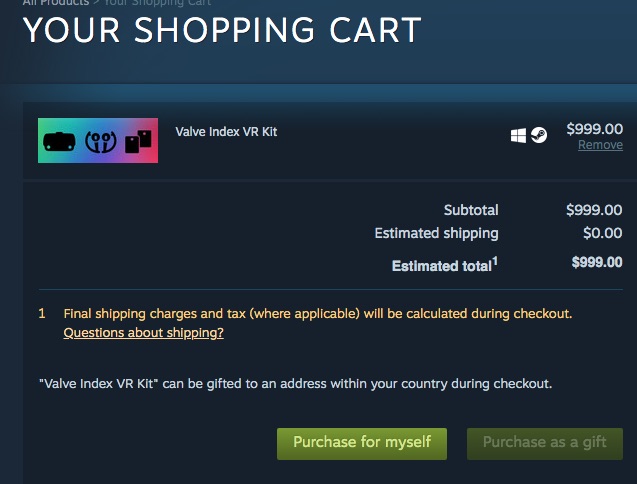
Task: Click the final shipping charges notice text
Action: point(317,314)
